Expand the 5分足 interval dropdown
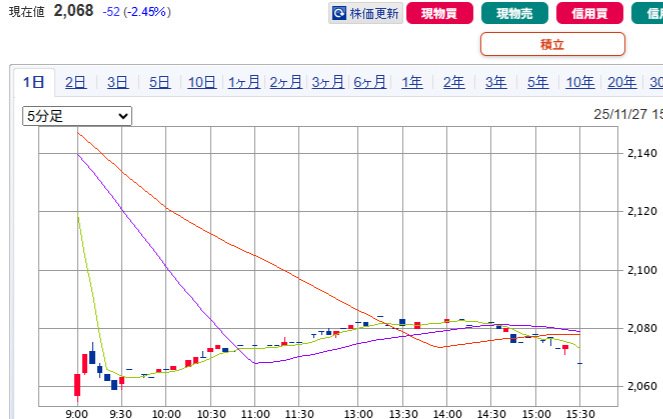This screenshot has width=663, height=419. pyautogui.click(x=77, y=116)
